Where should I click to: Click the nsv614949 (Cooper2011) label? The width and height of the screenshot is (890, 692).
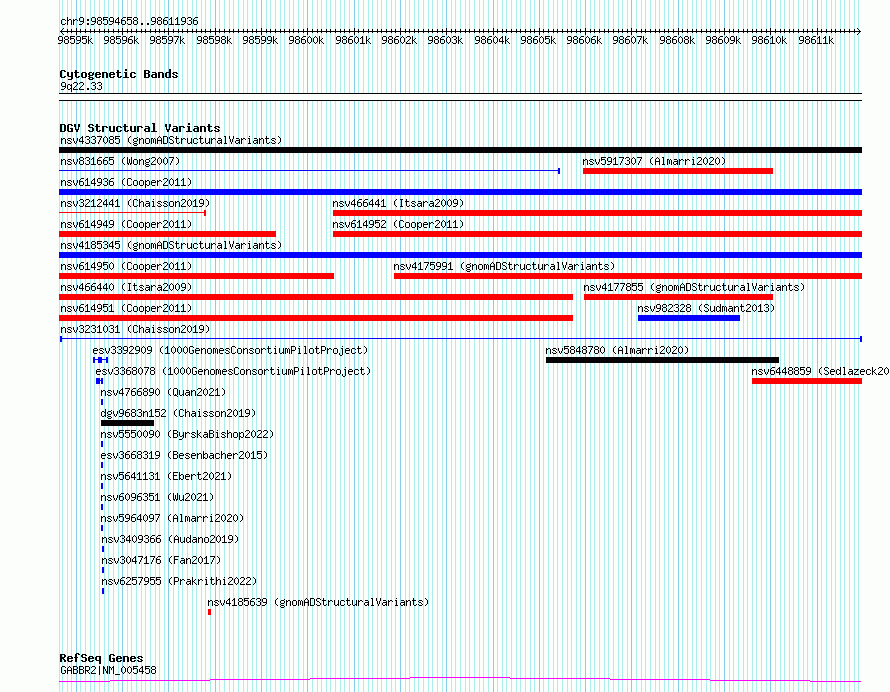(126, 224)
